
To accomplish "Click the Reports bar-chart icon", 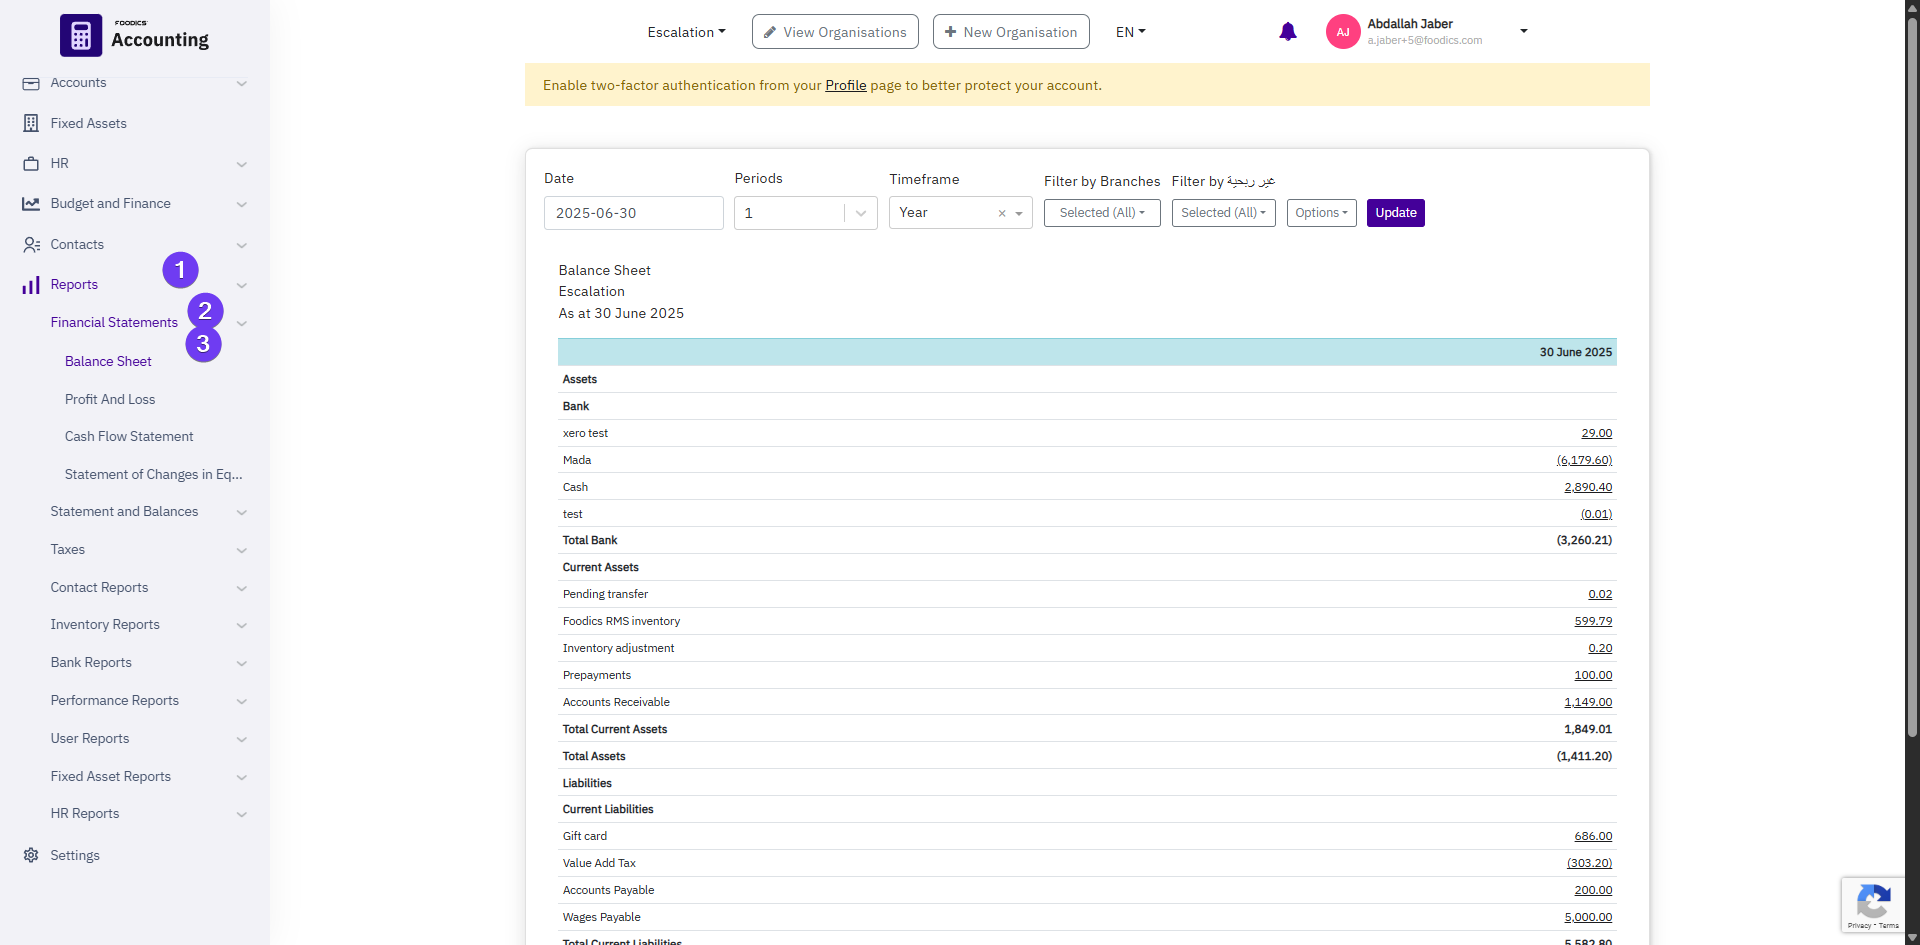I will click(x=31, y=284).
